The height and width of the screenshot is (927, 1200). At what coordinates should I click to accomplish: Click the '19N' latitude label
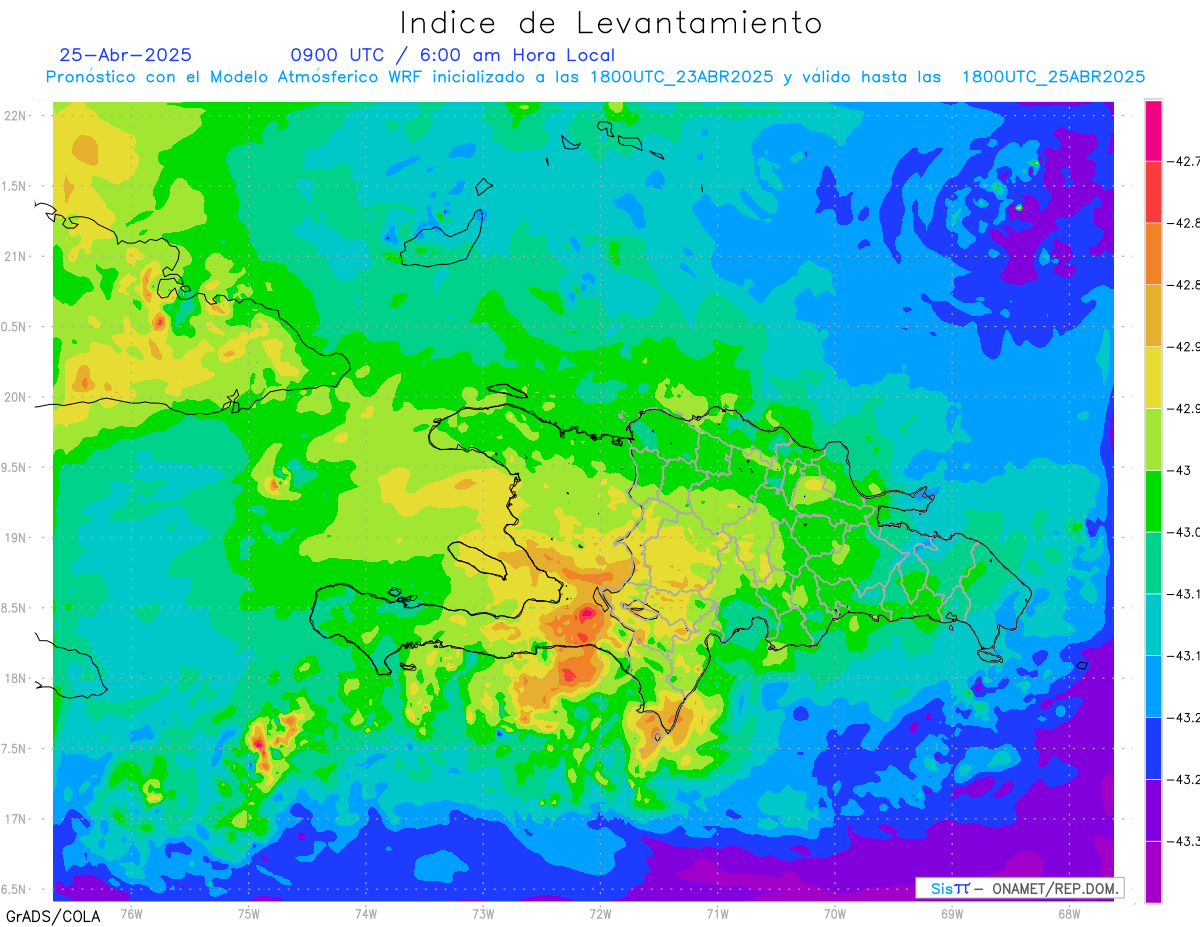tap(14, 538)
